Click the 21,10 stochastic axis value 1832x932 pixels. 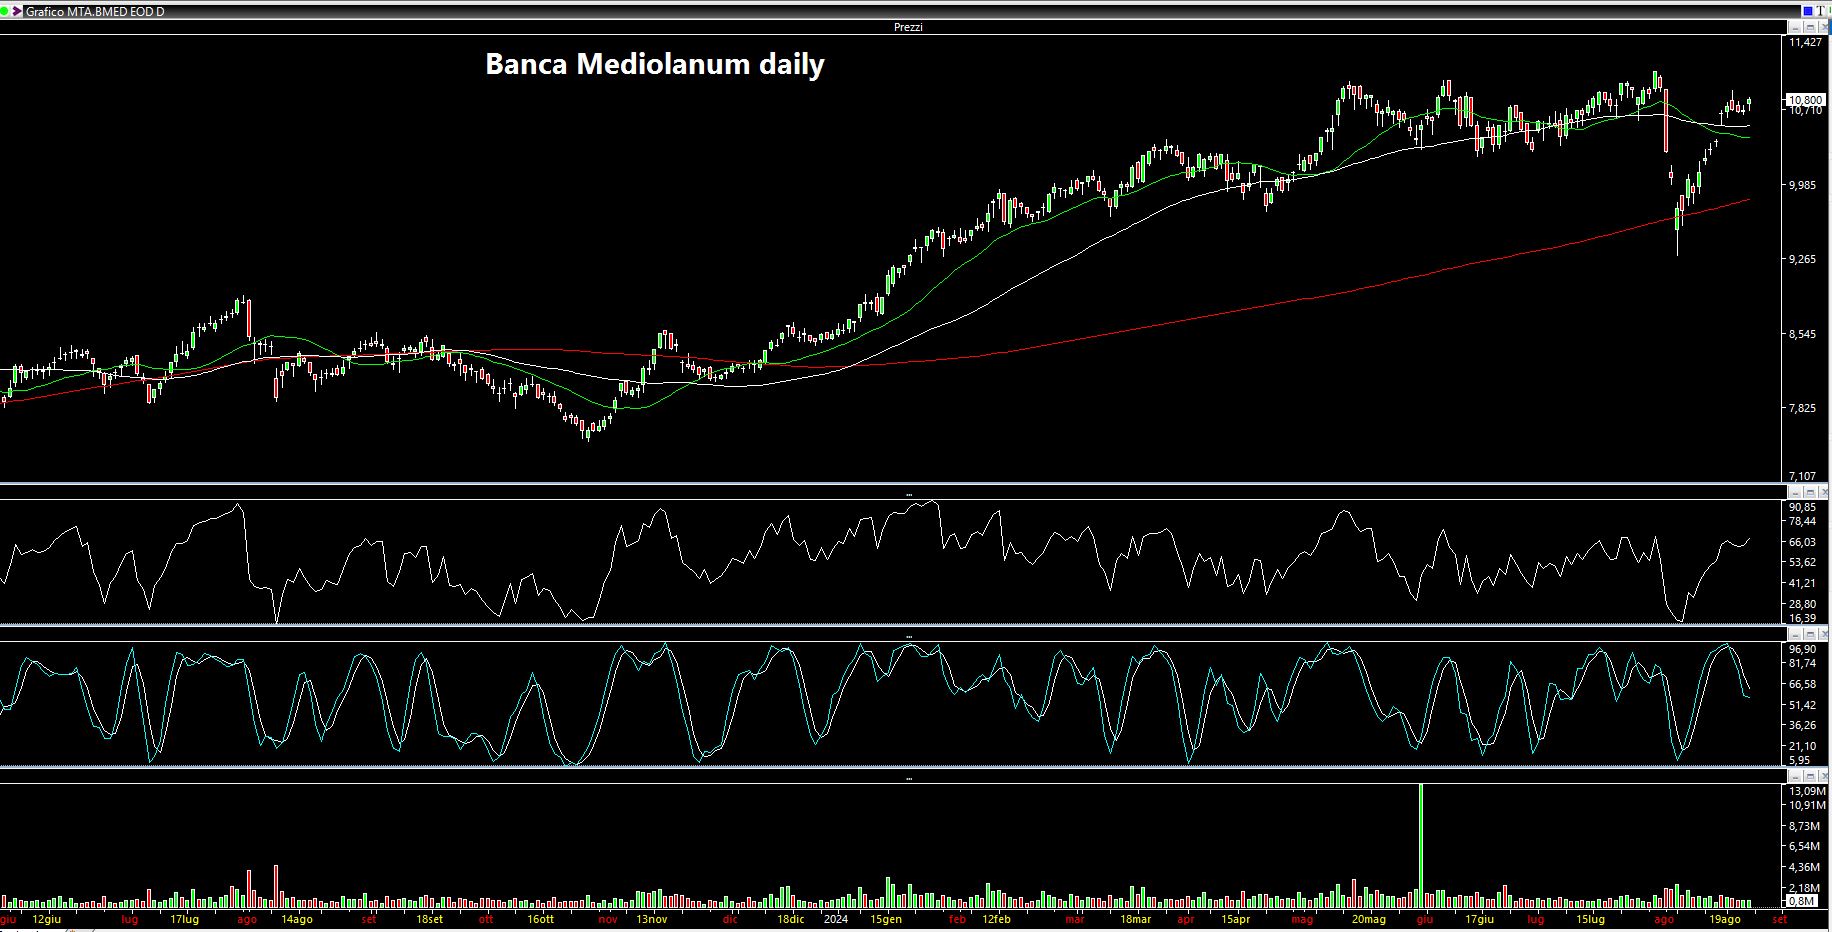click(1803, 746)
